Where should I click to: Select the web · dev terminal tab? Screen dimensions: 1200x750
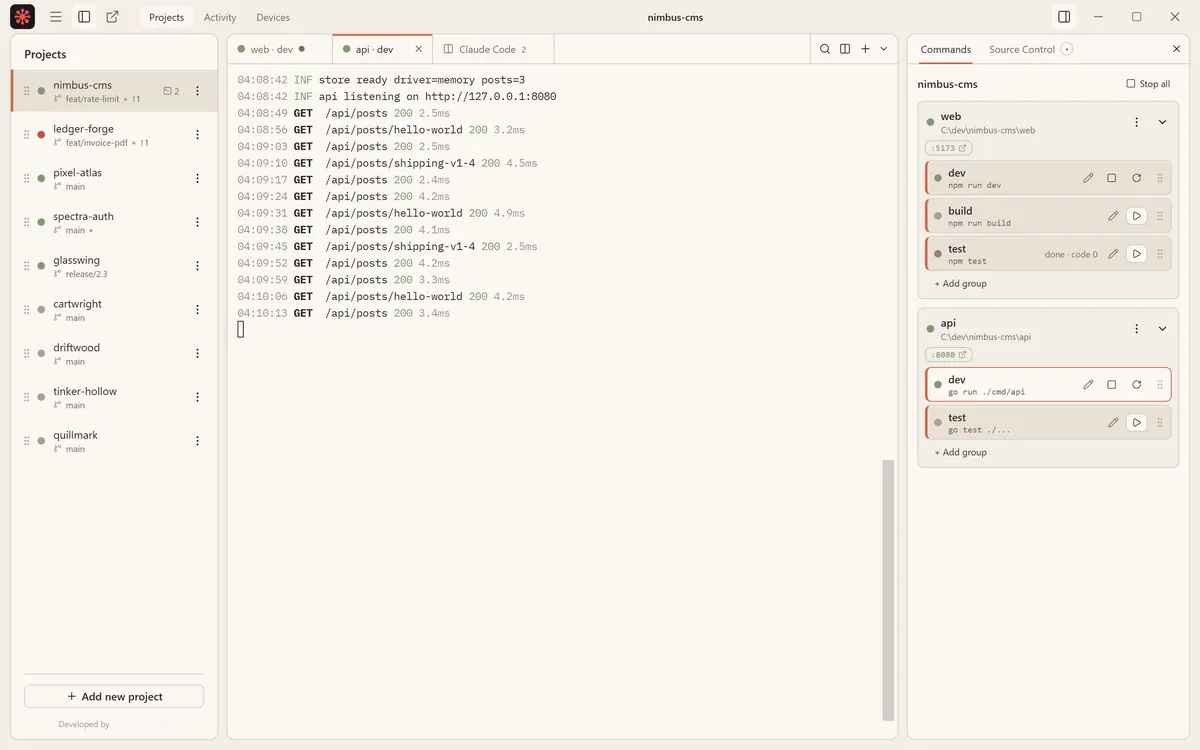pos(280,49)
